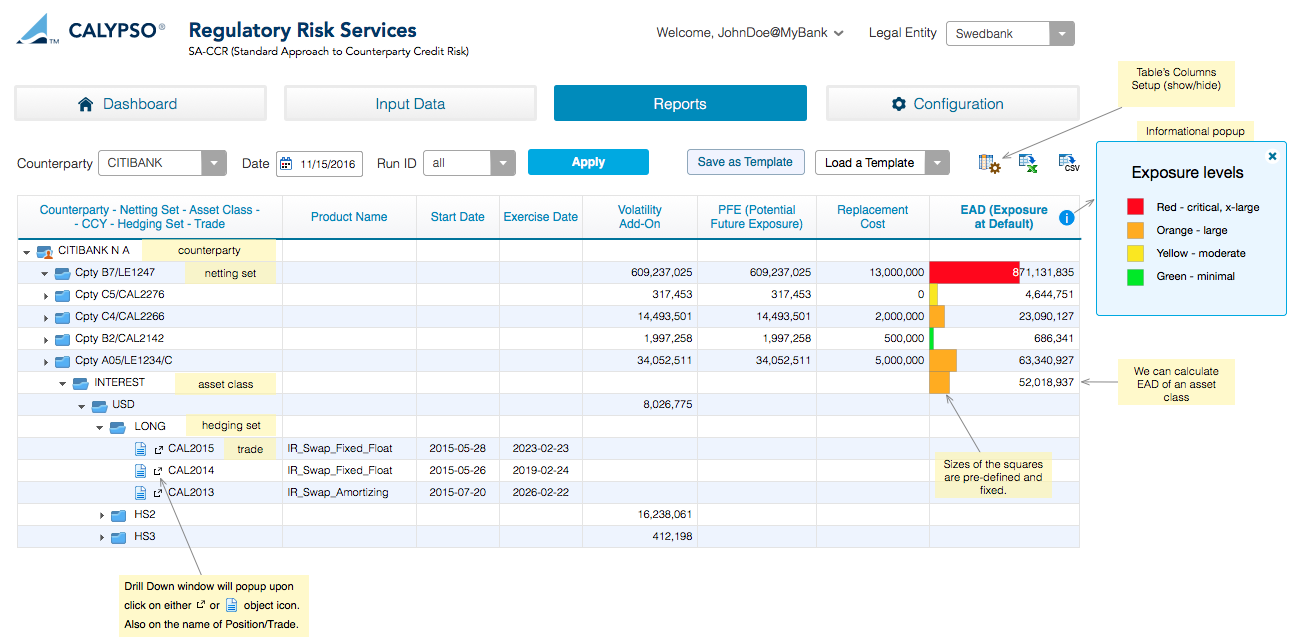1289x642 pixels.
Task: Open the Run ID dropdown
Action: pos(503,163)
